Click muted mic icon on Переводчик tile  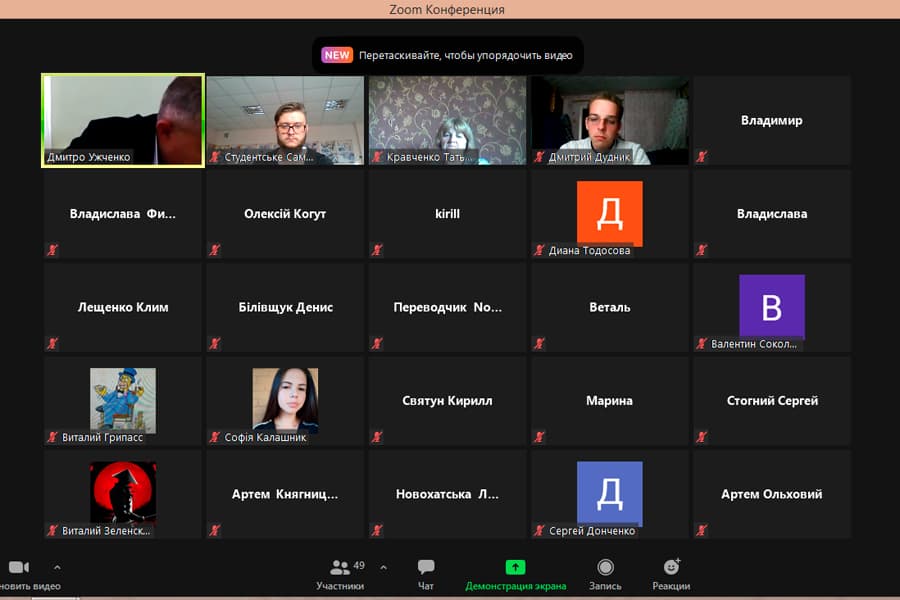377,343
